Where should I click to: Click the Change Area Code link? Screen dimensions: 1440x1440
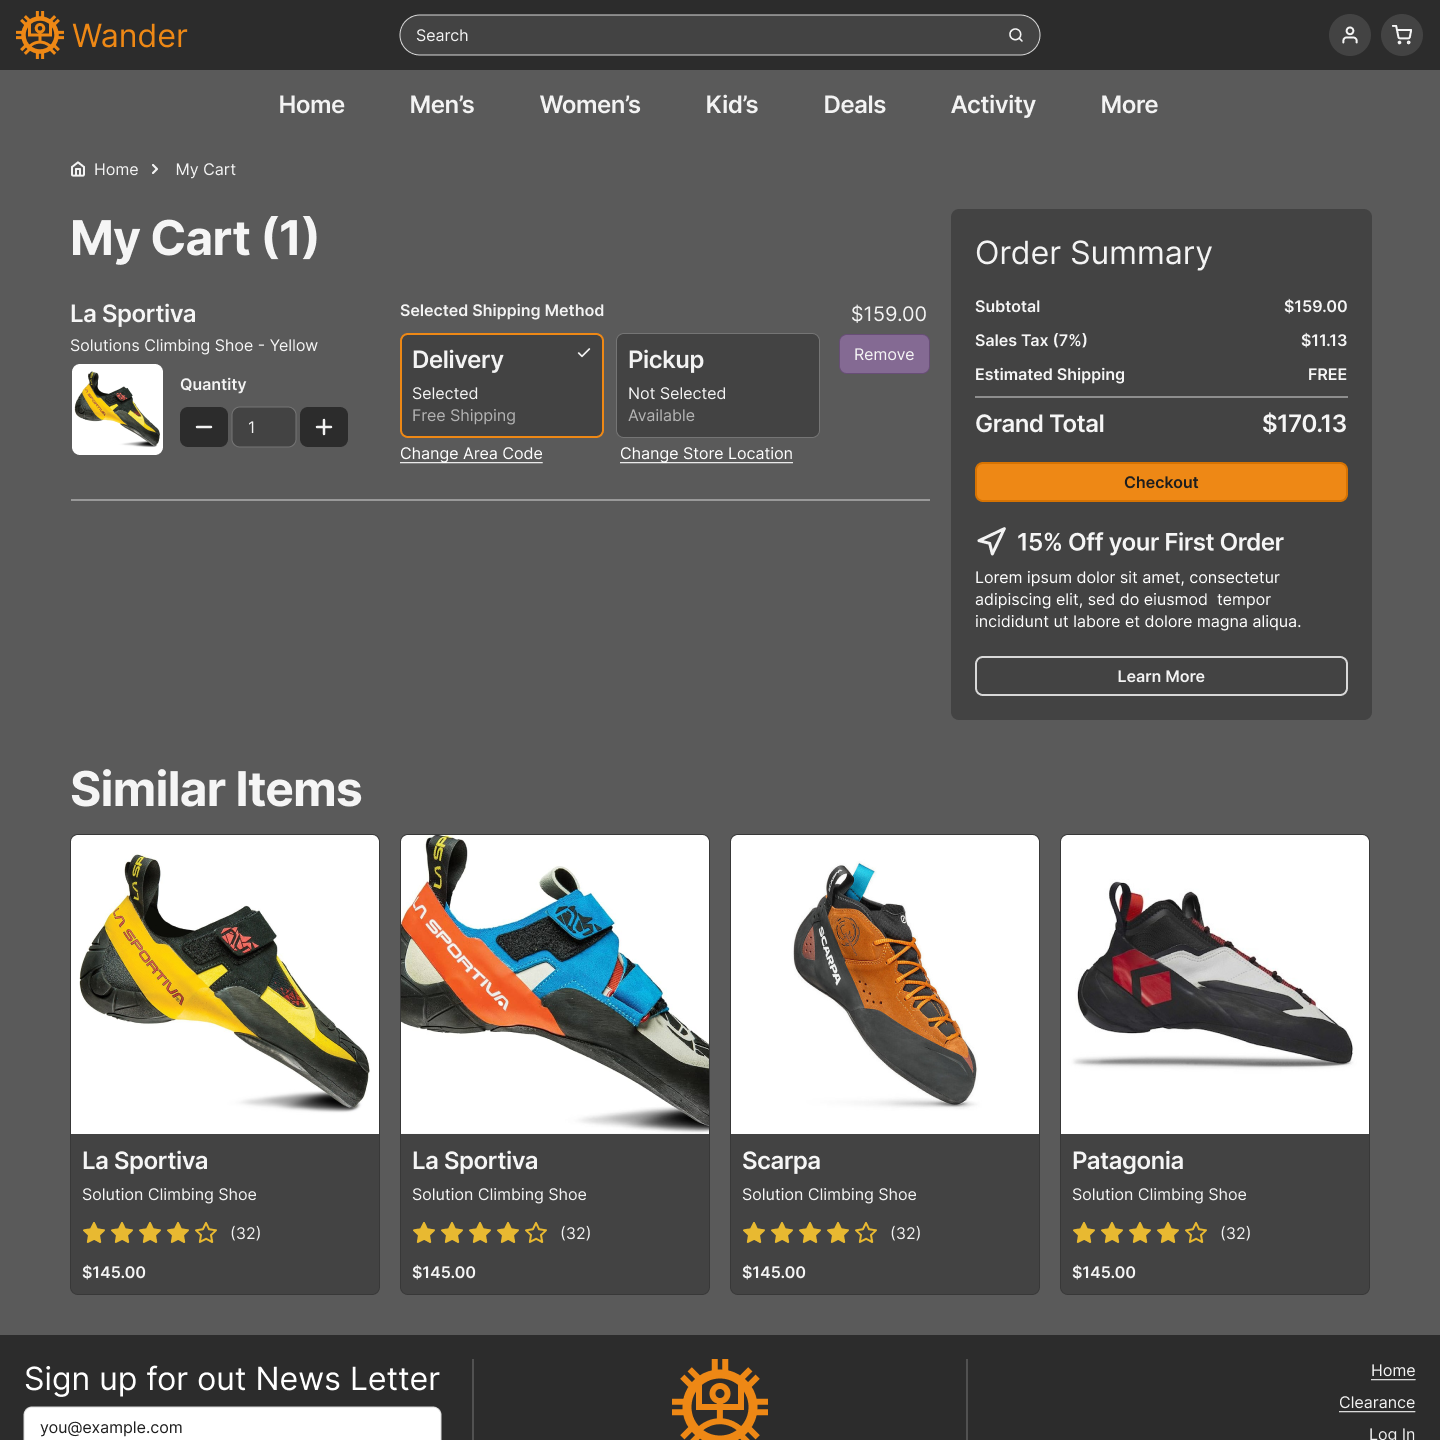471,454
